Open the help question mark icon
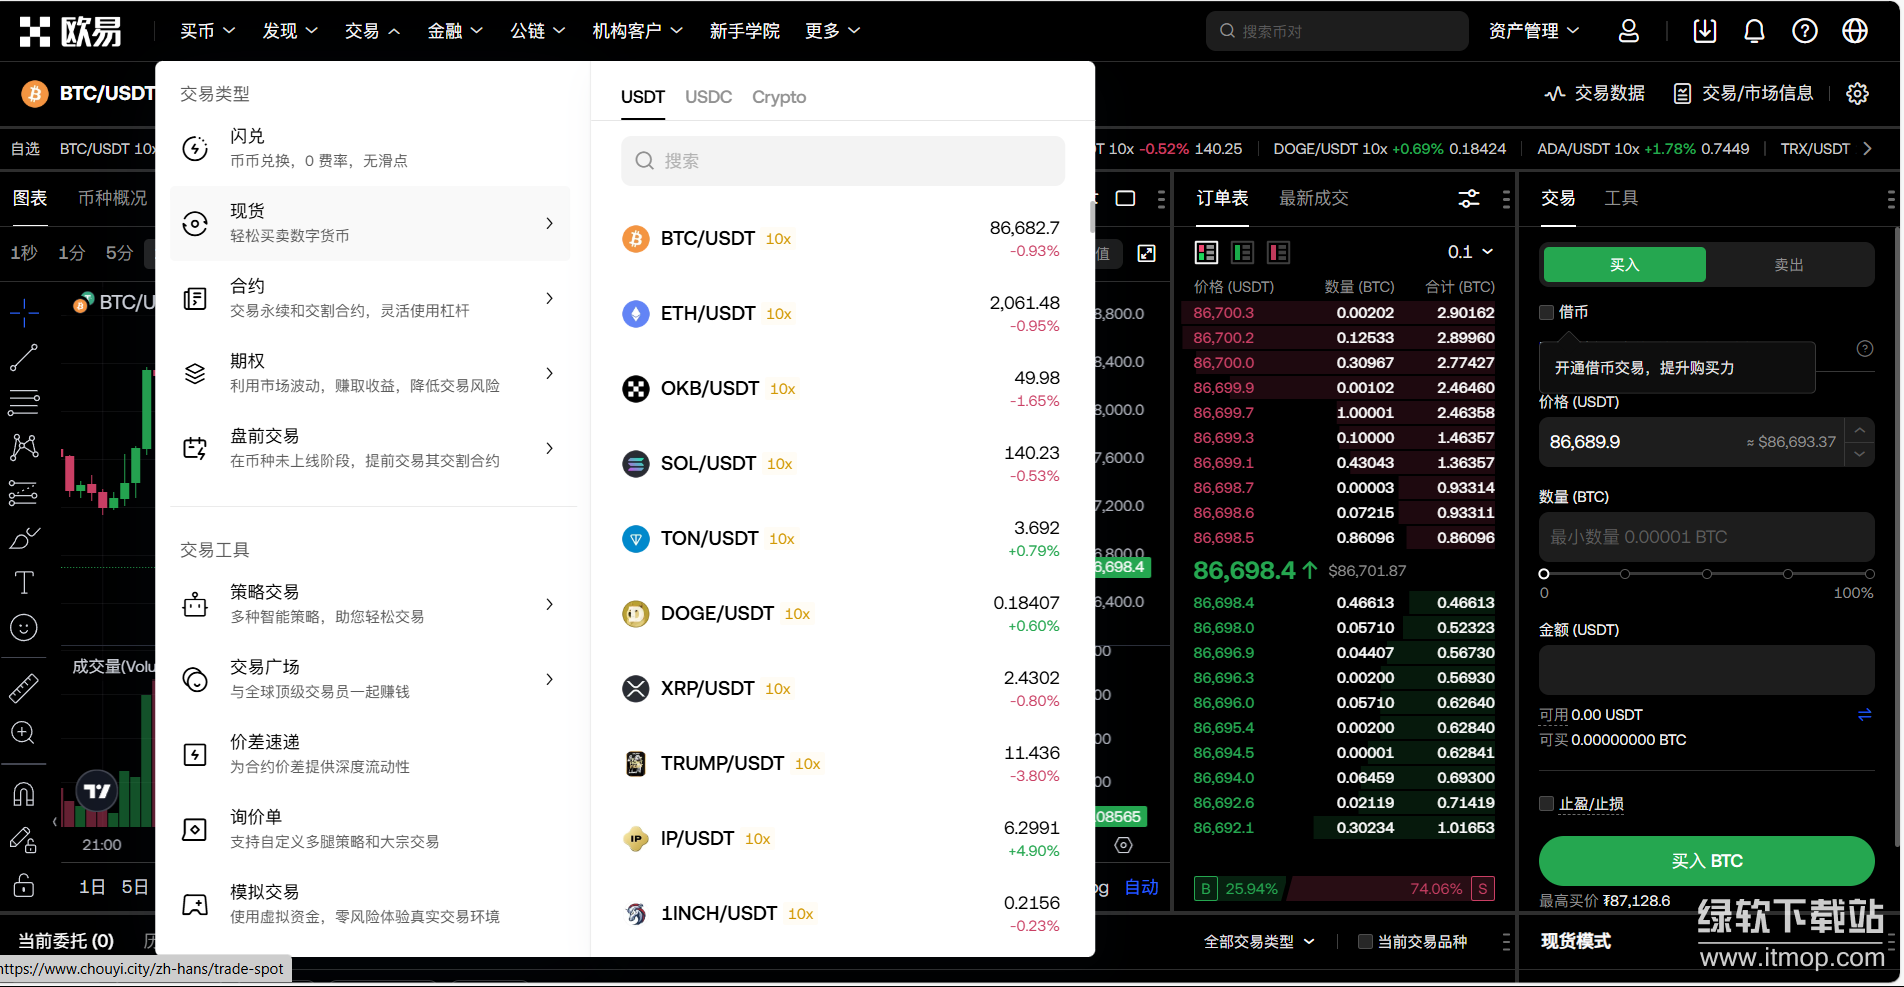This screenshot has width=1904, height=987. [1804, 31]
